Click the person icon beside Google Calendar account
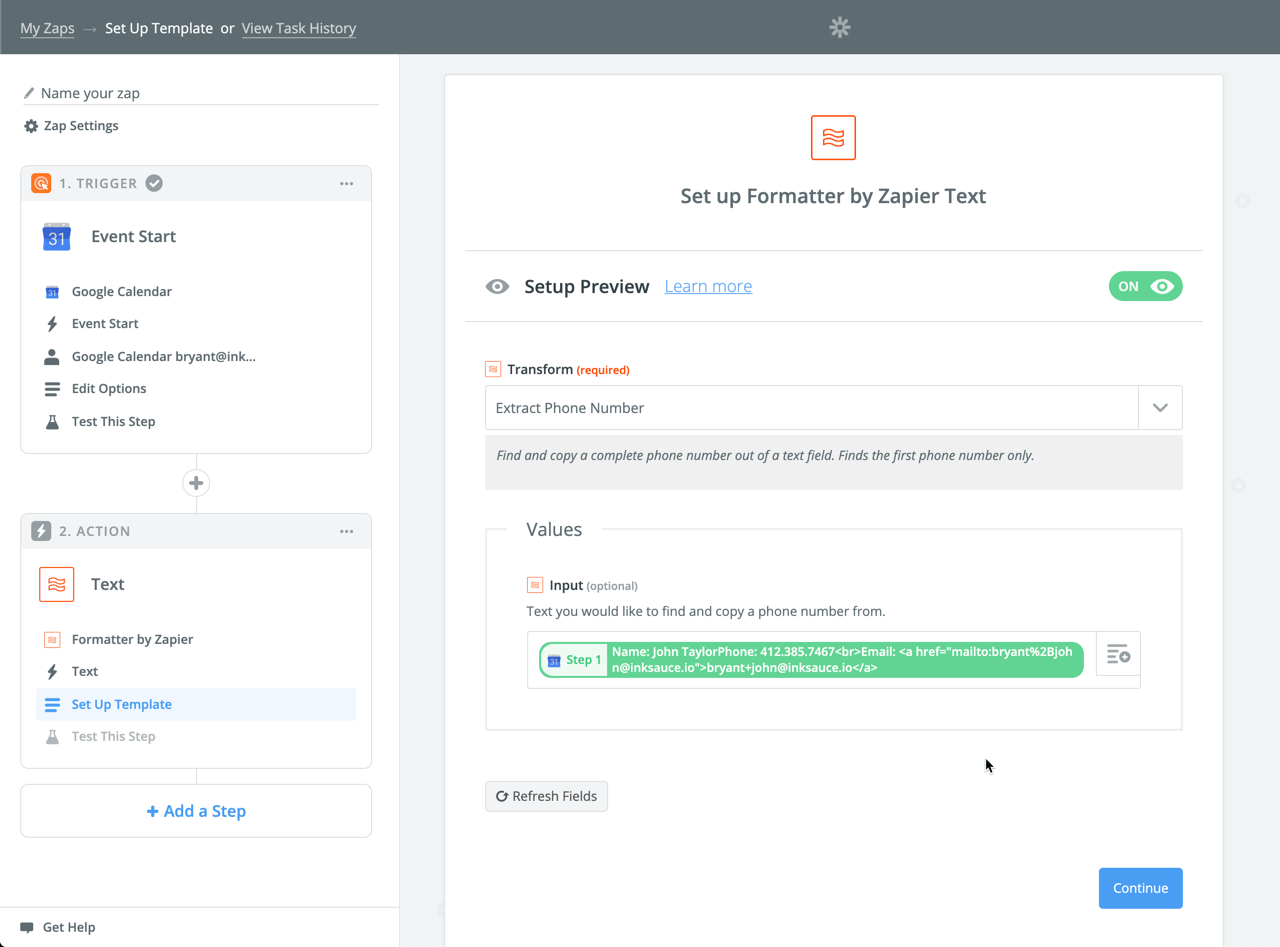 click(52, 357)
